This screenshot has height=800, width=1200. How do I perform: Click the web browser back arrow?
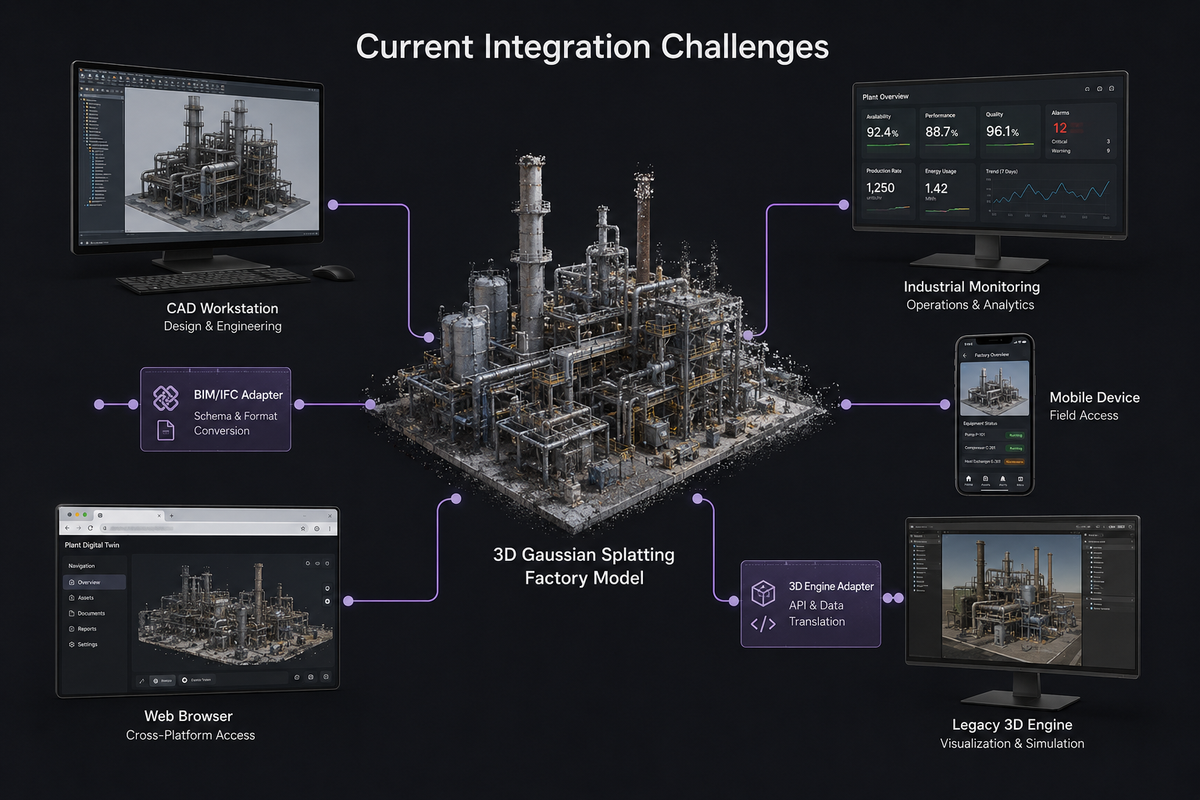67,528
